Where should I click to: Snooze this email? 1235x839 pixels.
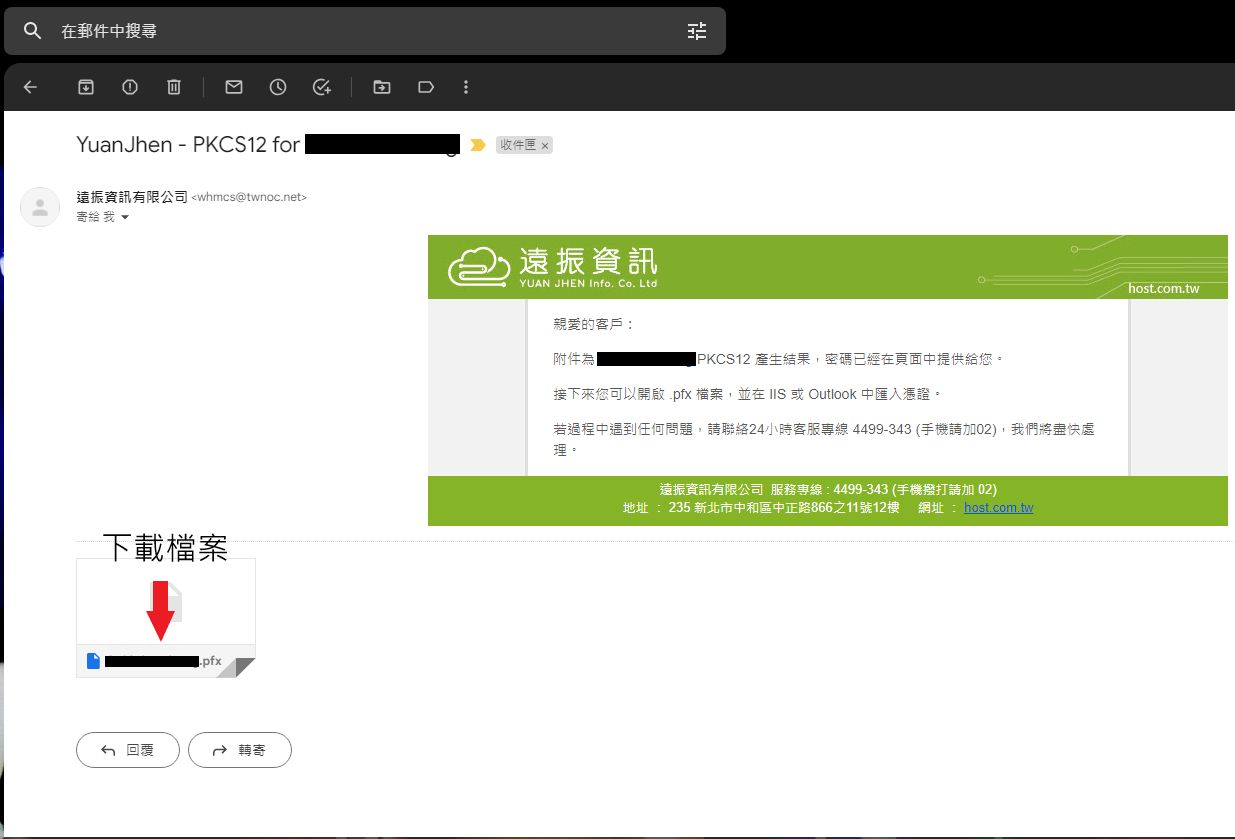(277, 87)
